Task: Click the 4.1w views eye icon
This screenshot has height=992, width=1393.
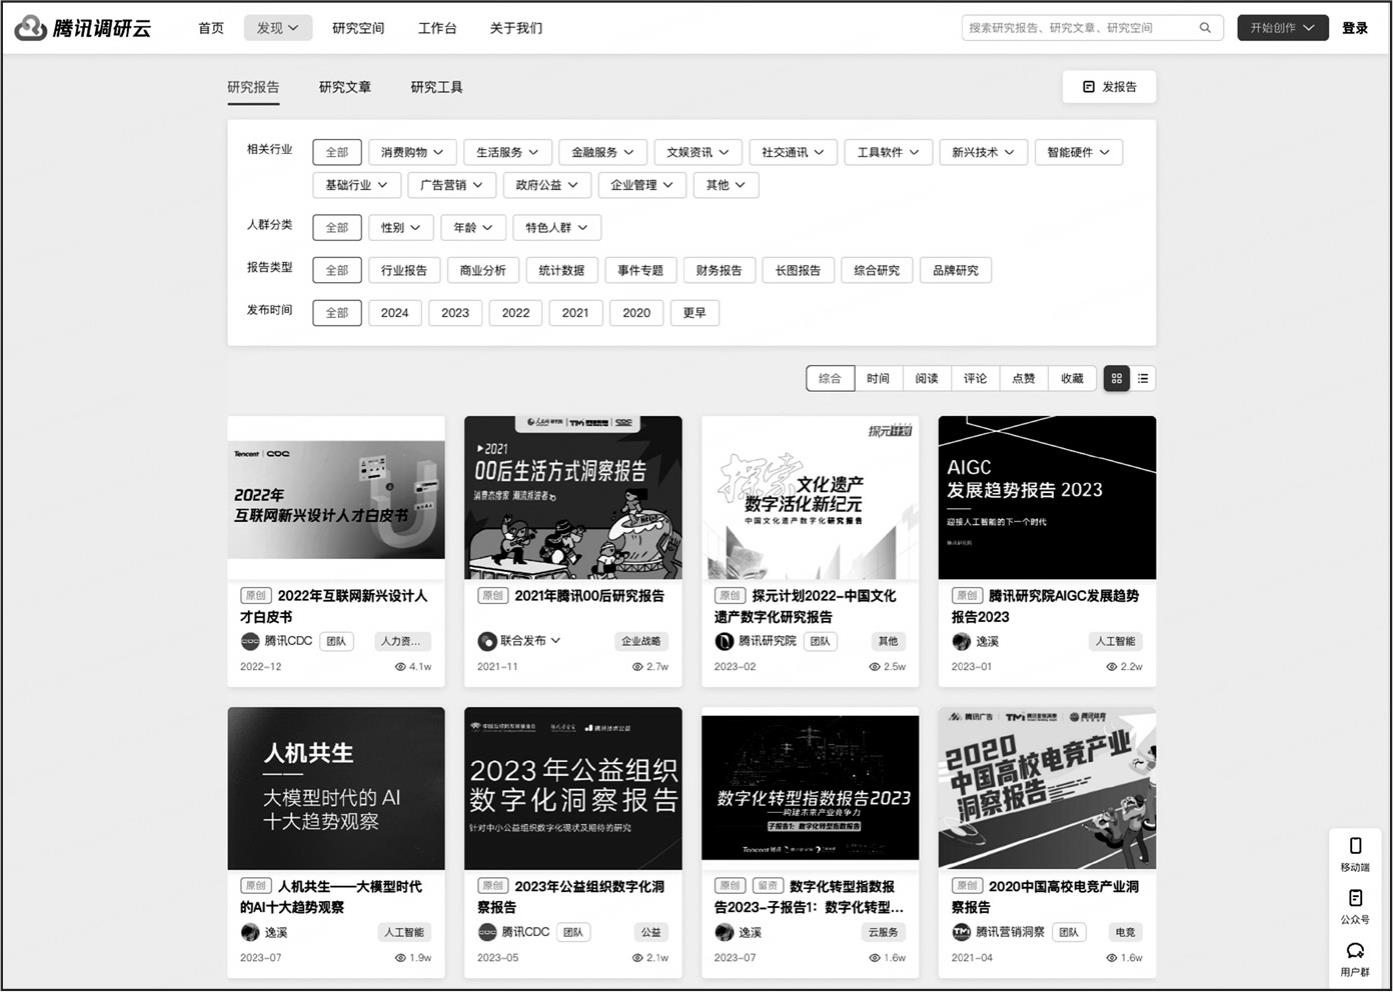Action: pos(401,667)
